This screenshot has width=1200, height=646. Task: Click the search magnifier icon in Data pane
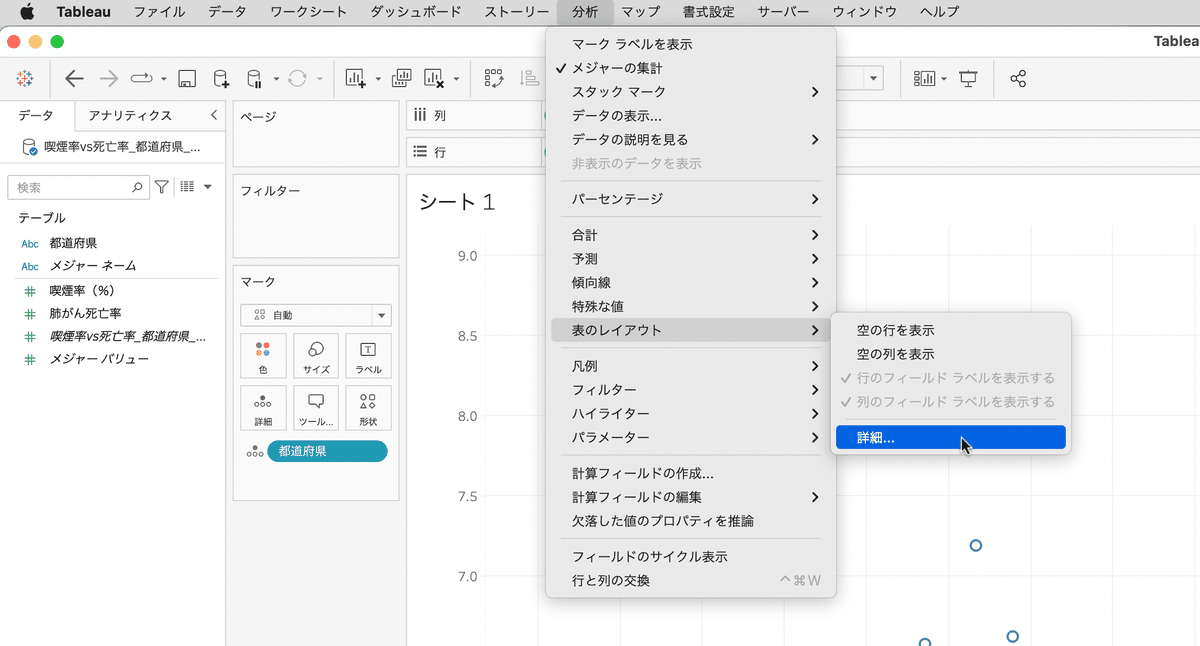(138, 187)
